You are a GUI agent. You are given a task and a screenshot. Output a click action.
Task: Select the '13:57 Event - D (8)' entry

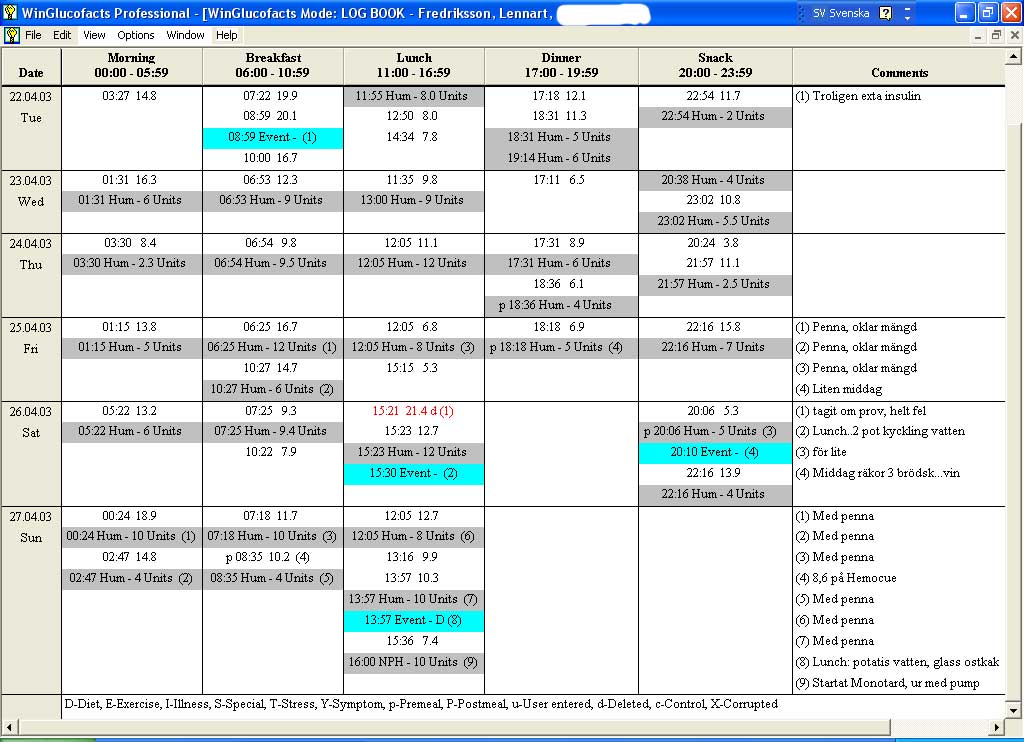click(413, 621)
